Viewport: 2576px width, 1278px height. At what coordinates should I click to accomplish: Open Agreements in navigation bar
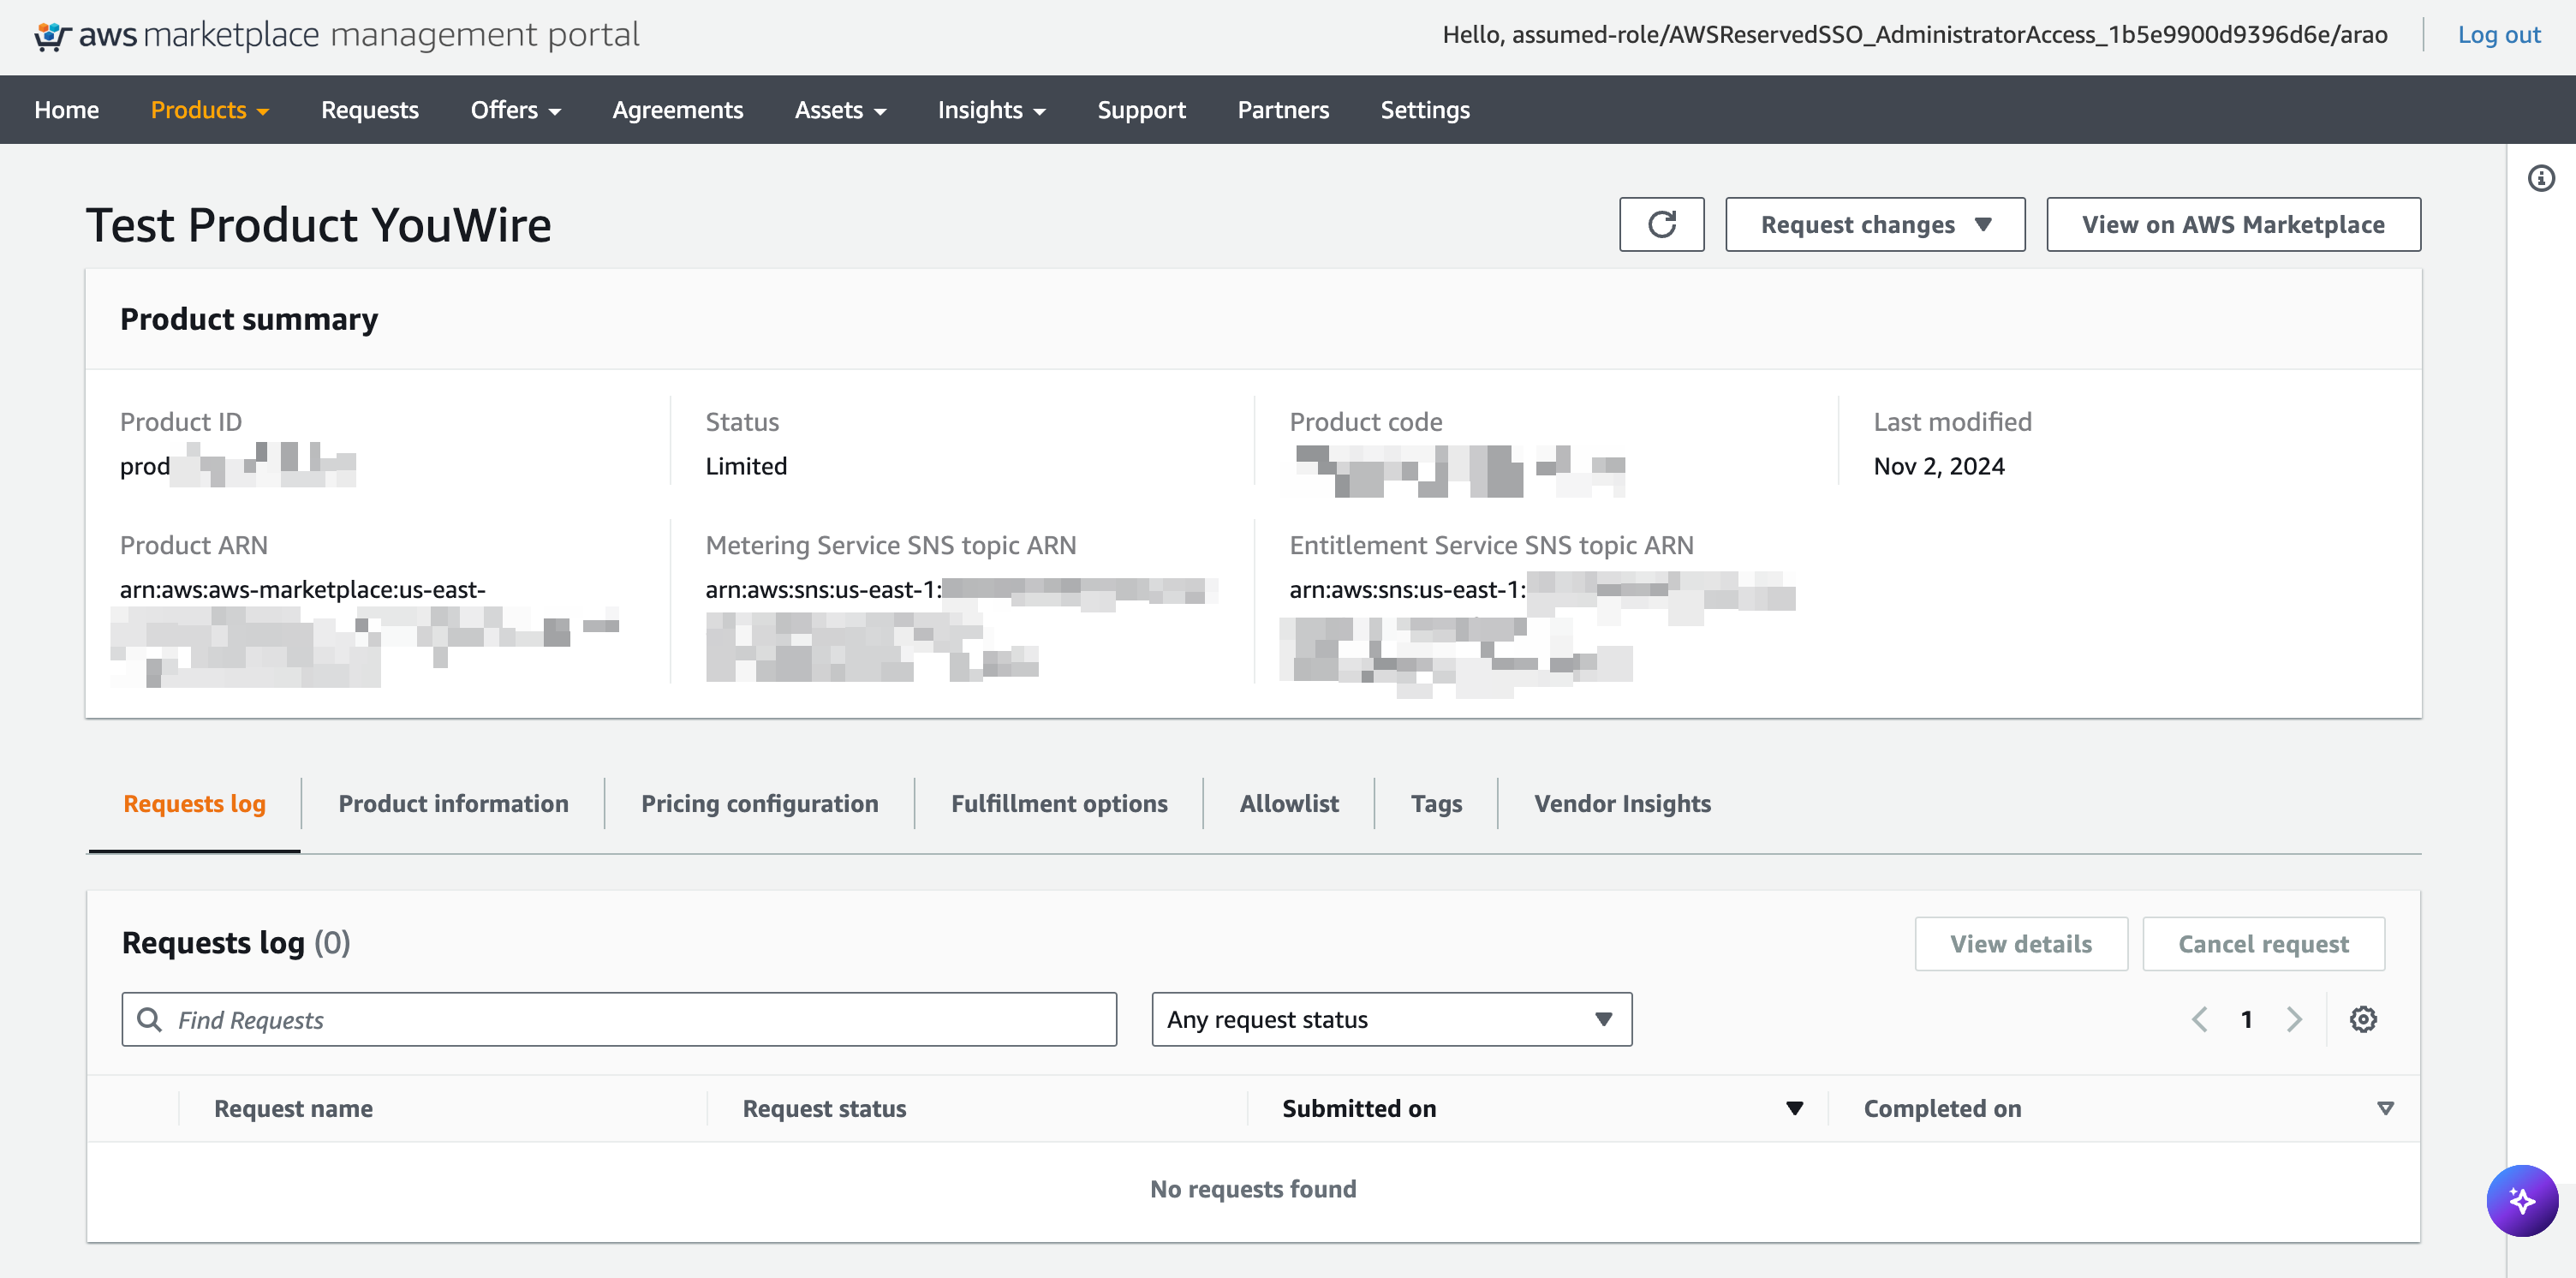tap(677, 110)
